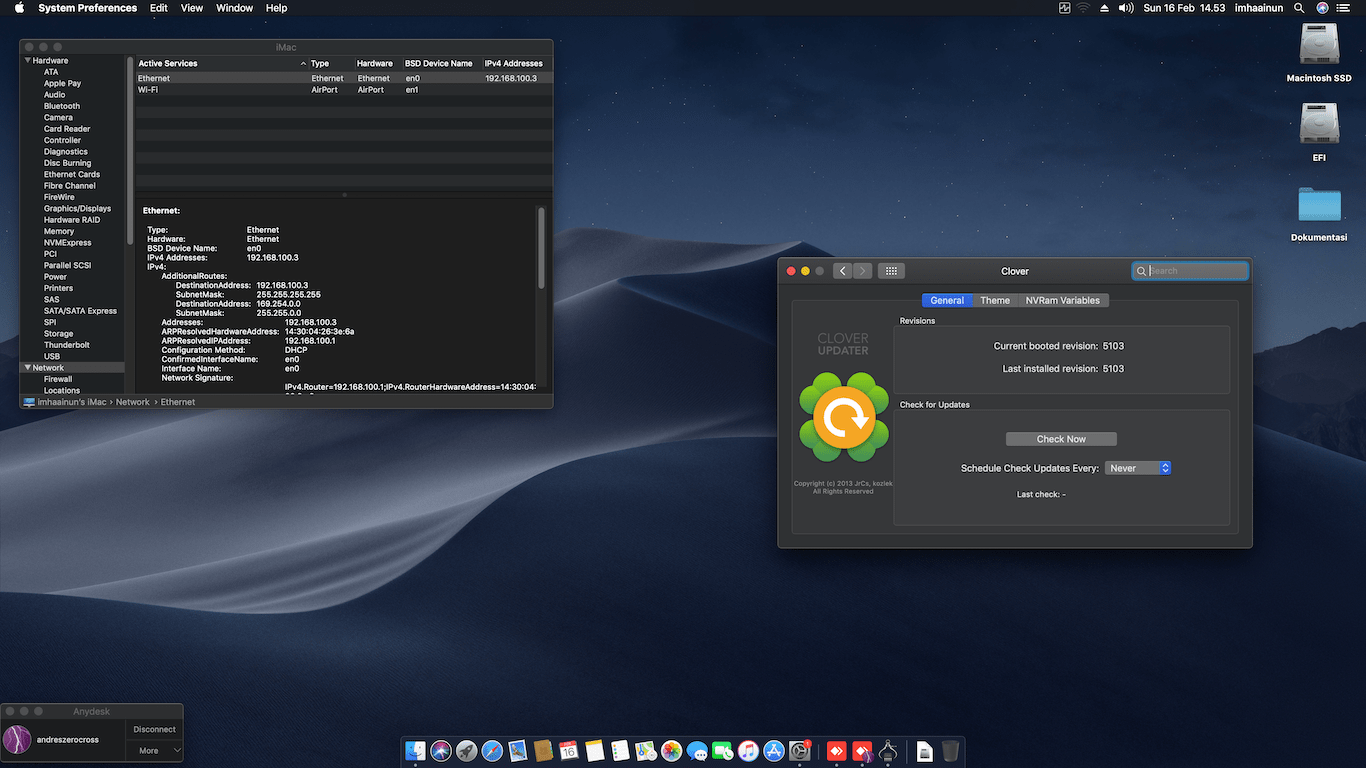Viewport: 1366px width, 768px height.
Task: Open Trash in the dock
Action: coord(950,751)
